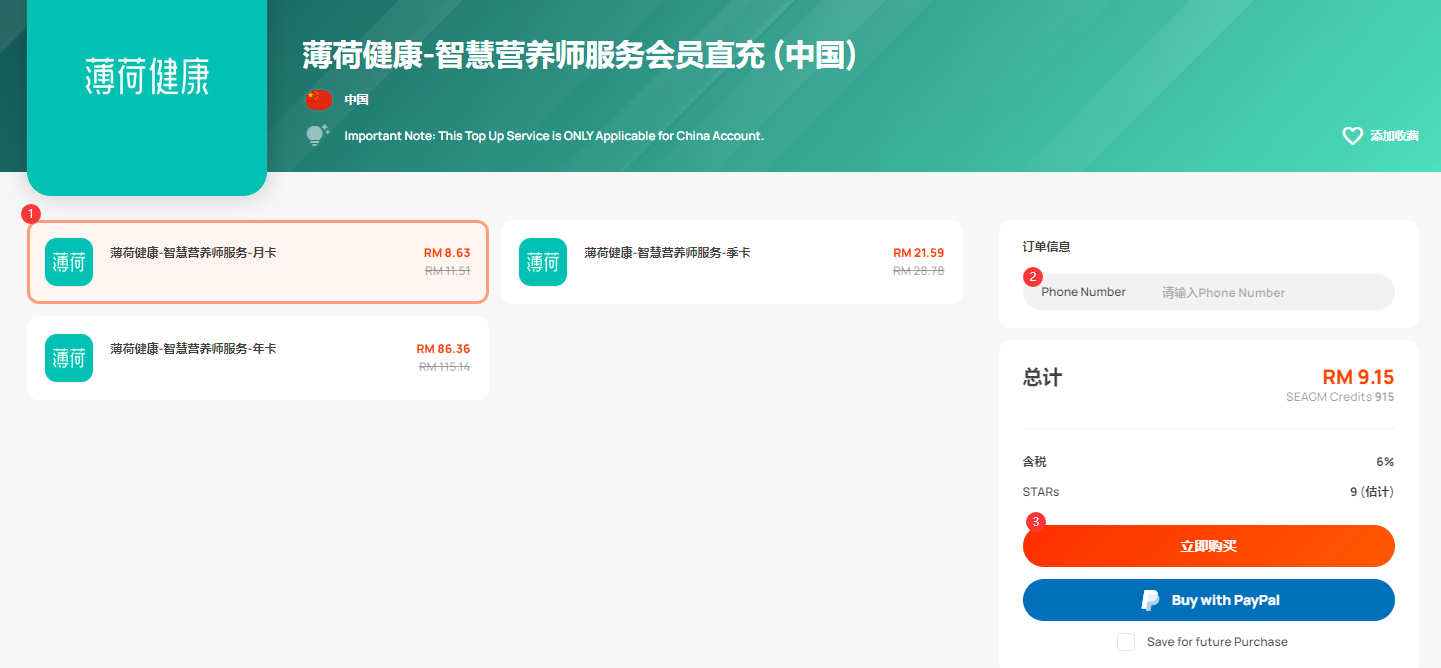
Task: Add product to favorites via 添加收藏
Action: 1394,136
